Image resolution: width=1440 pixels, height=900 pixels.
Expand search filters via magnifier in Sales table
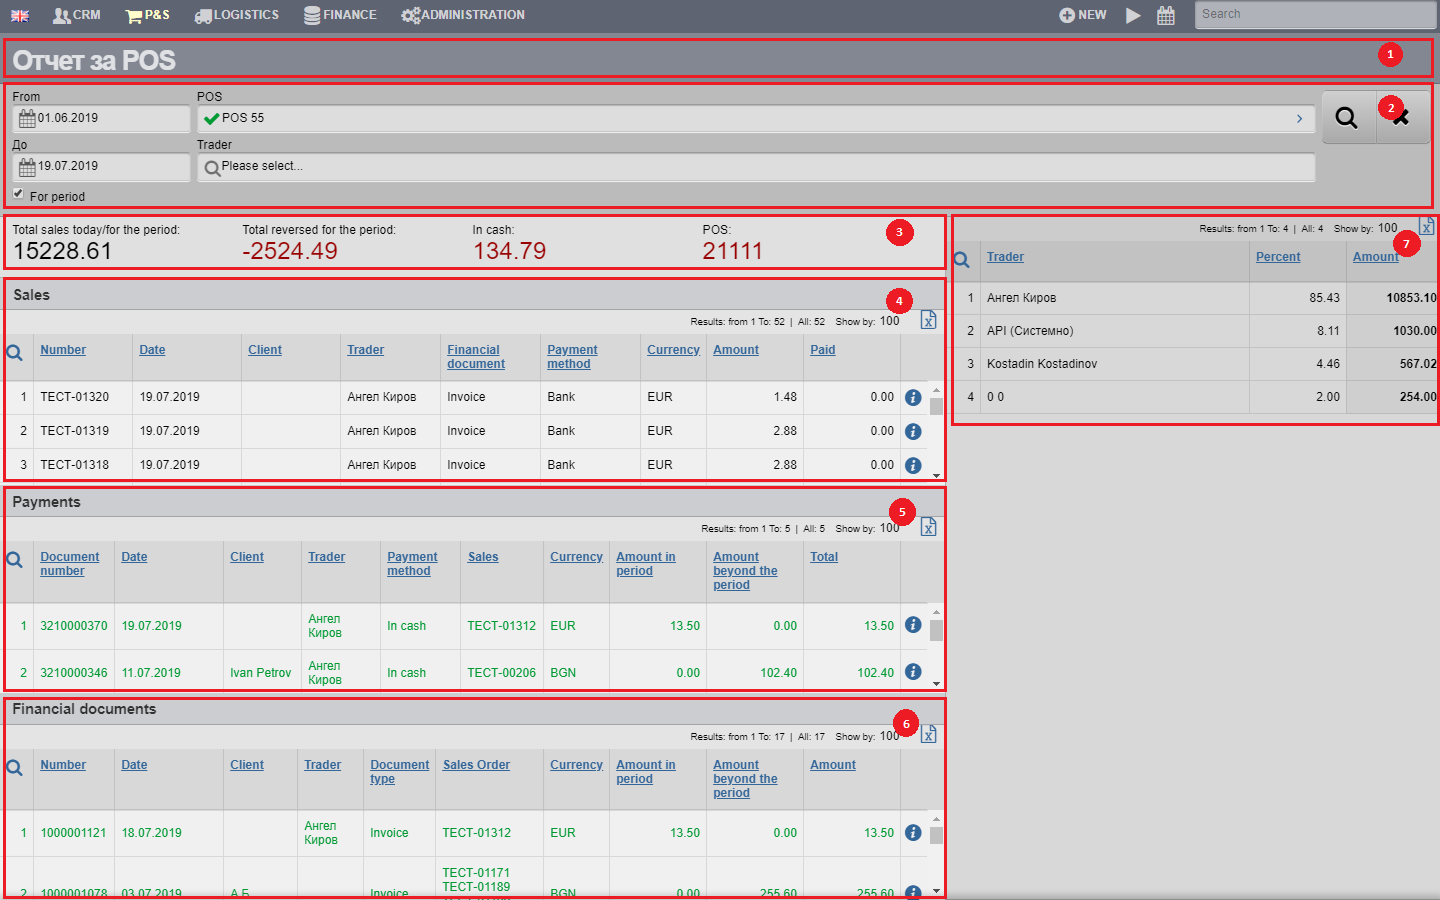tap(16, 349)
